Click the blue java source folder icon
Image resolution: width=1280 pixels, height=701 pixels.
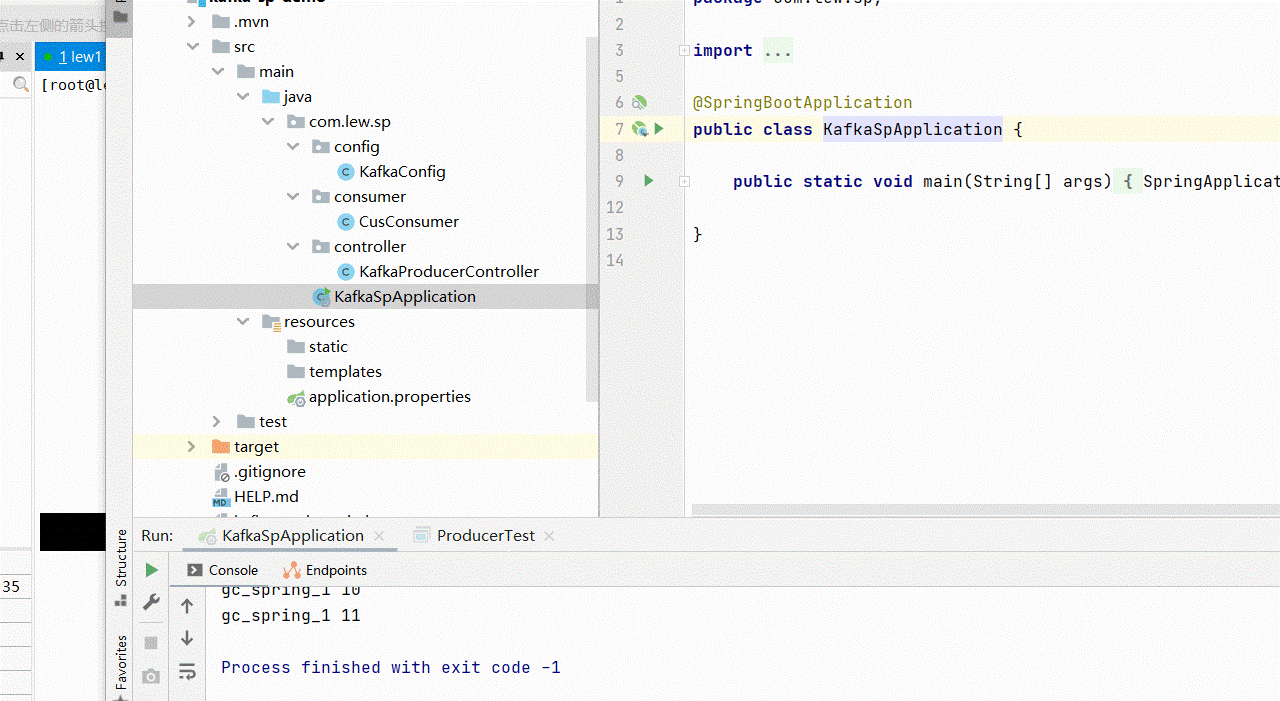pos(271,97)
